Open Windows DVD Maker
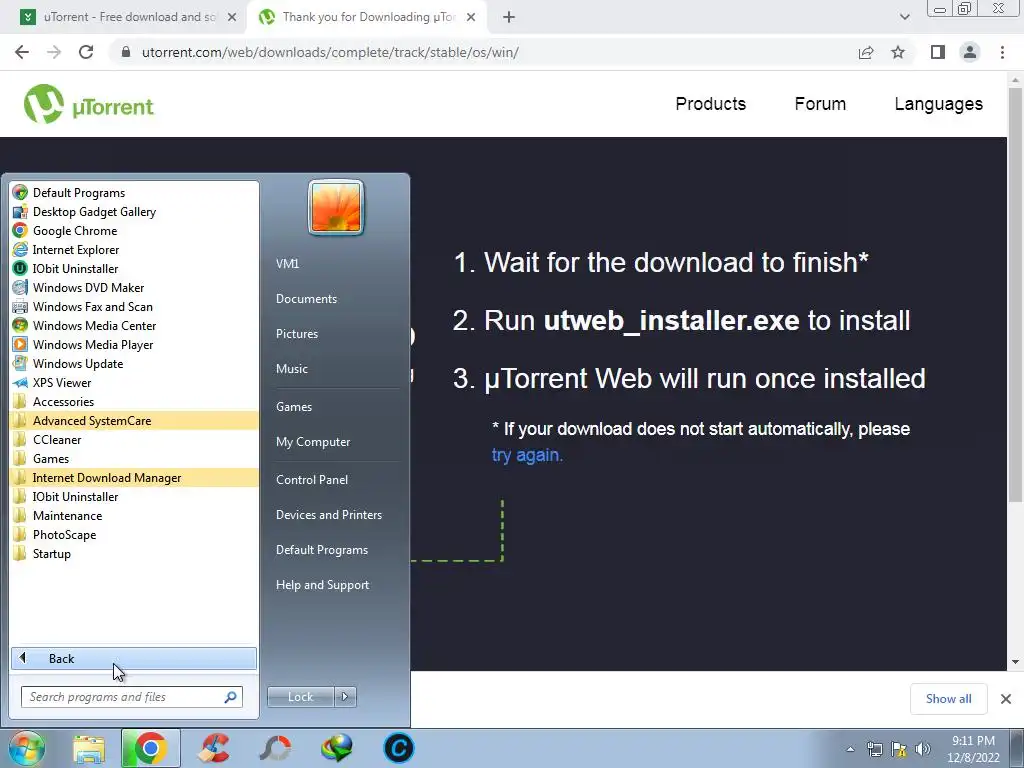1024x768 pixels. [x=134, y=287]
